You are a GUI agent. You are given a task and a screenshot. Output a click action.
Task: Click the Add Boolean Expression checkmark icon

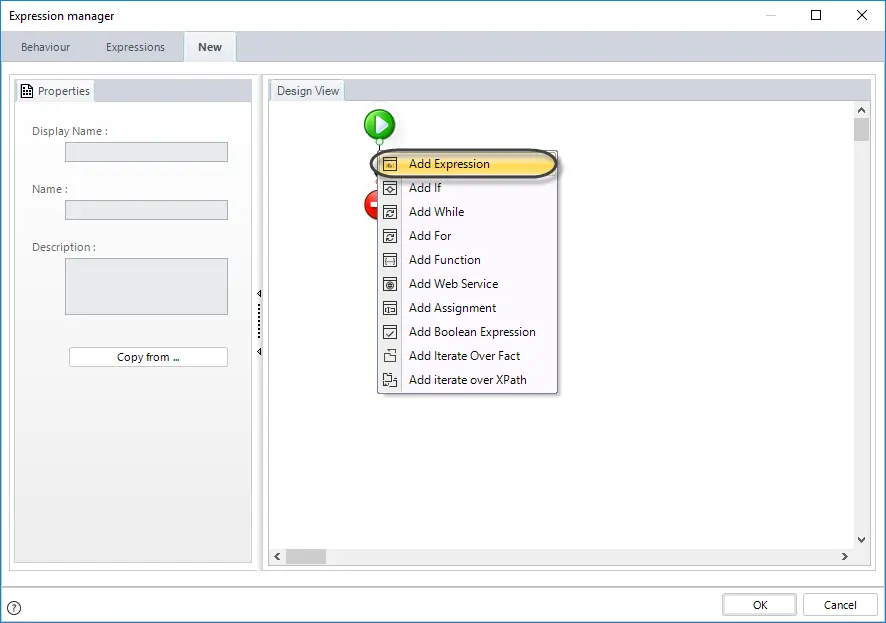pyautogui.click(x=390, y=332)
